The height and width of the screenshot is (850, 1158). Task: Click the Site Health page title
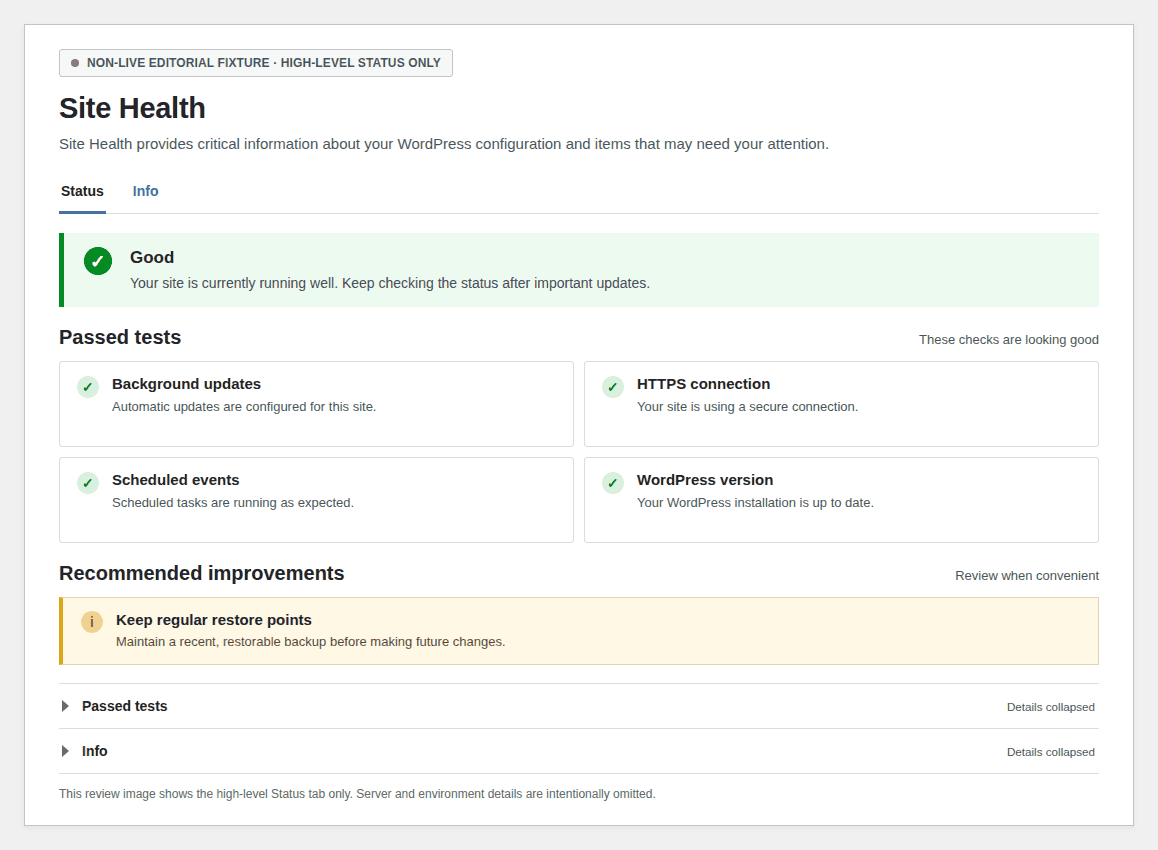[x=132, y=108]
